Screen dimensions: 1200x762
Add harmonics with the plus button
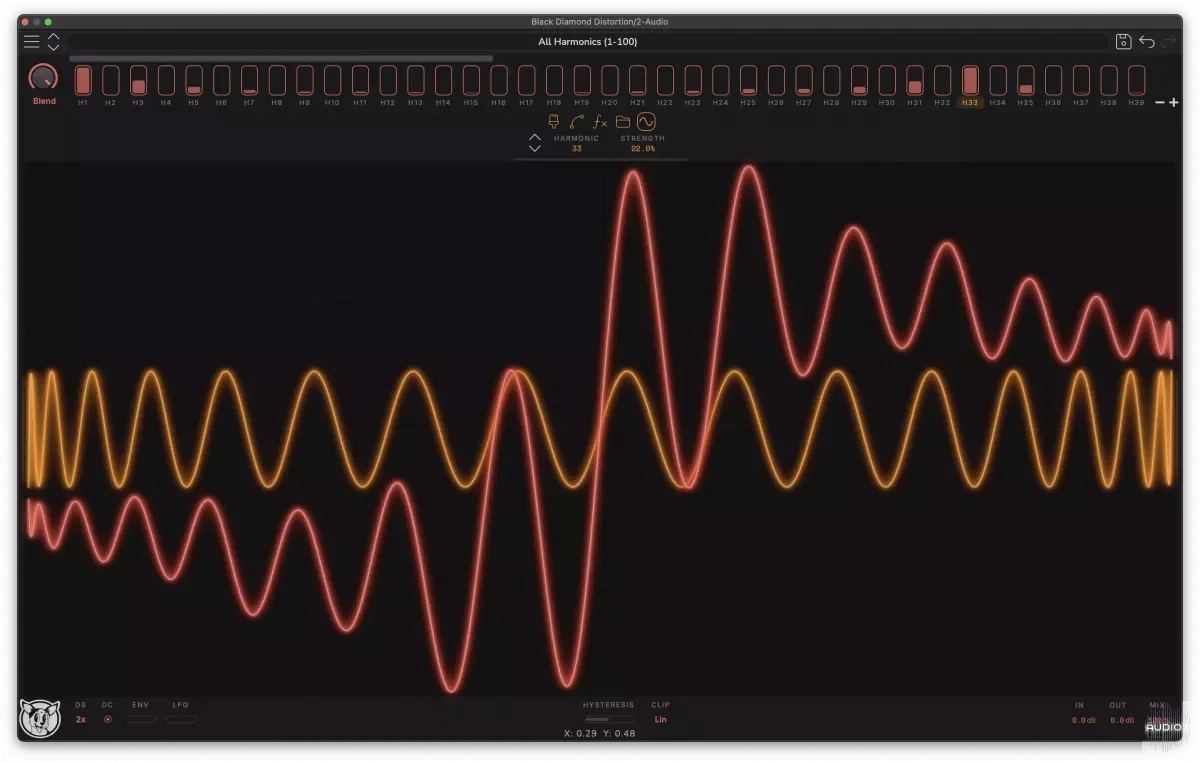(x=1174, y=102)
